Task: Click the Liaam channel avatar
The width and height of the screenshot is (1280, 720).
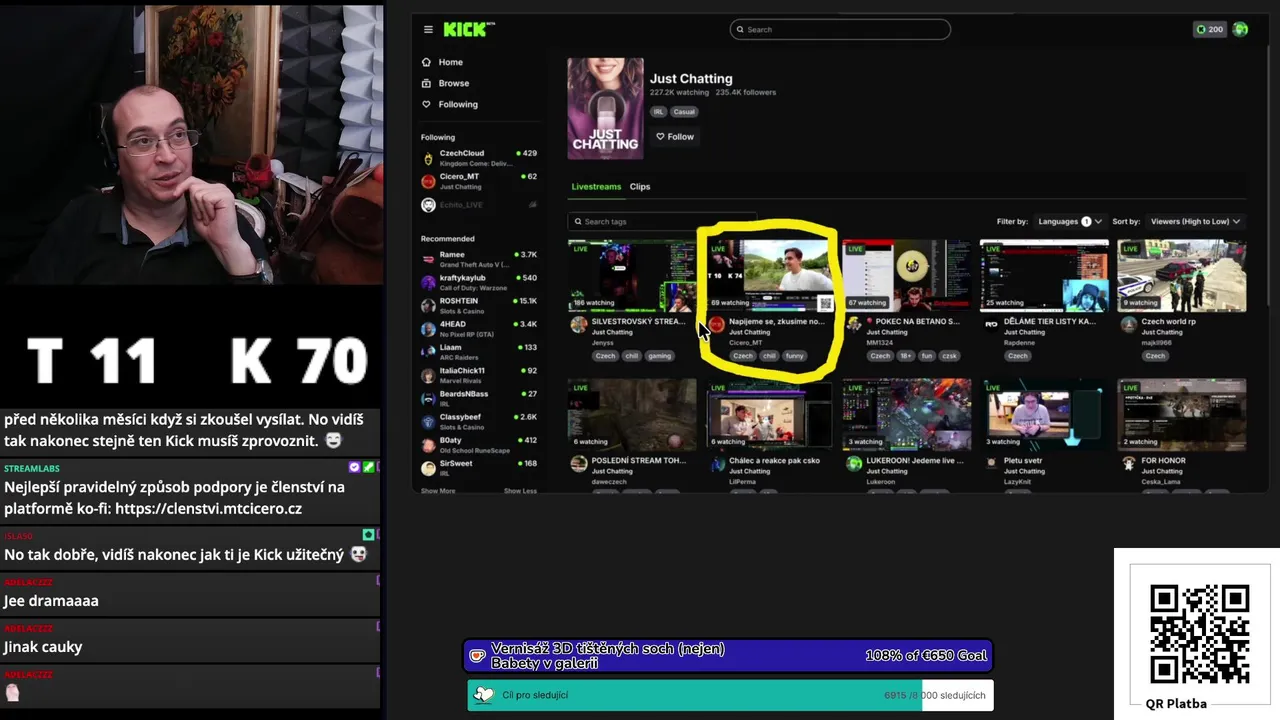Action: click(x=428, y=352)
